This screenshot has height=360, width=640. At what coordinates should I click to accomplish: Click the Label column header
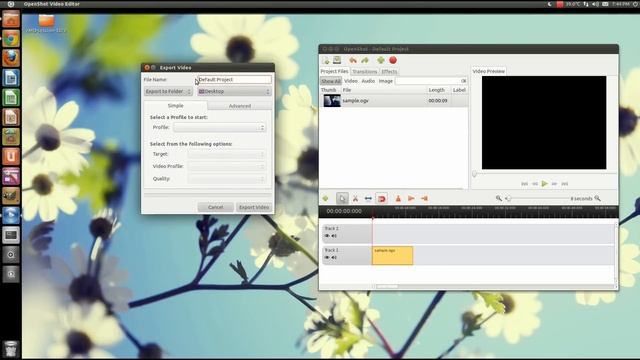[459, 90]
